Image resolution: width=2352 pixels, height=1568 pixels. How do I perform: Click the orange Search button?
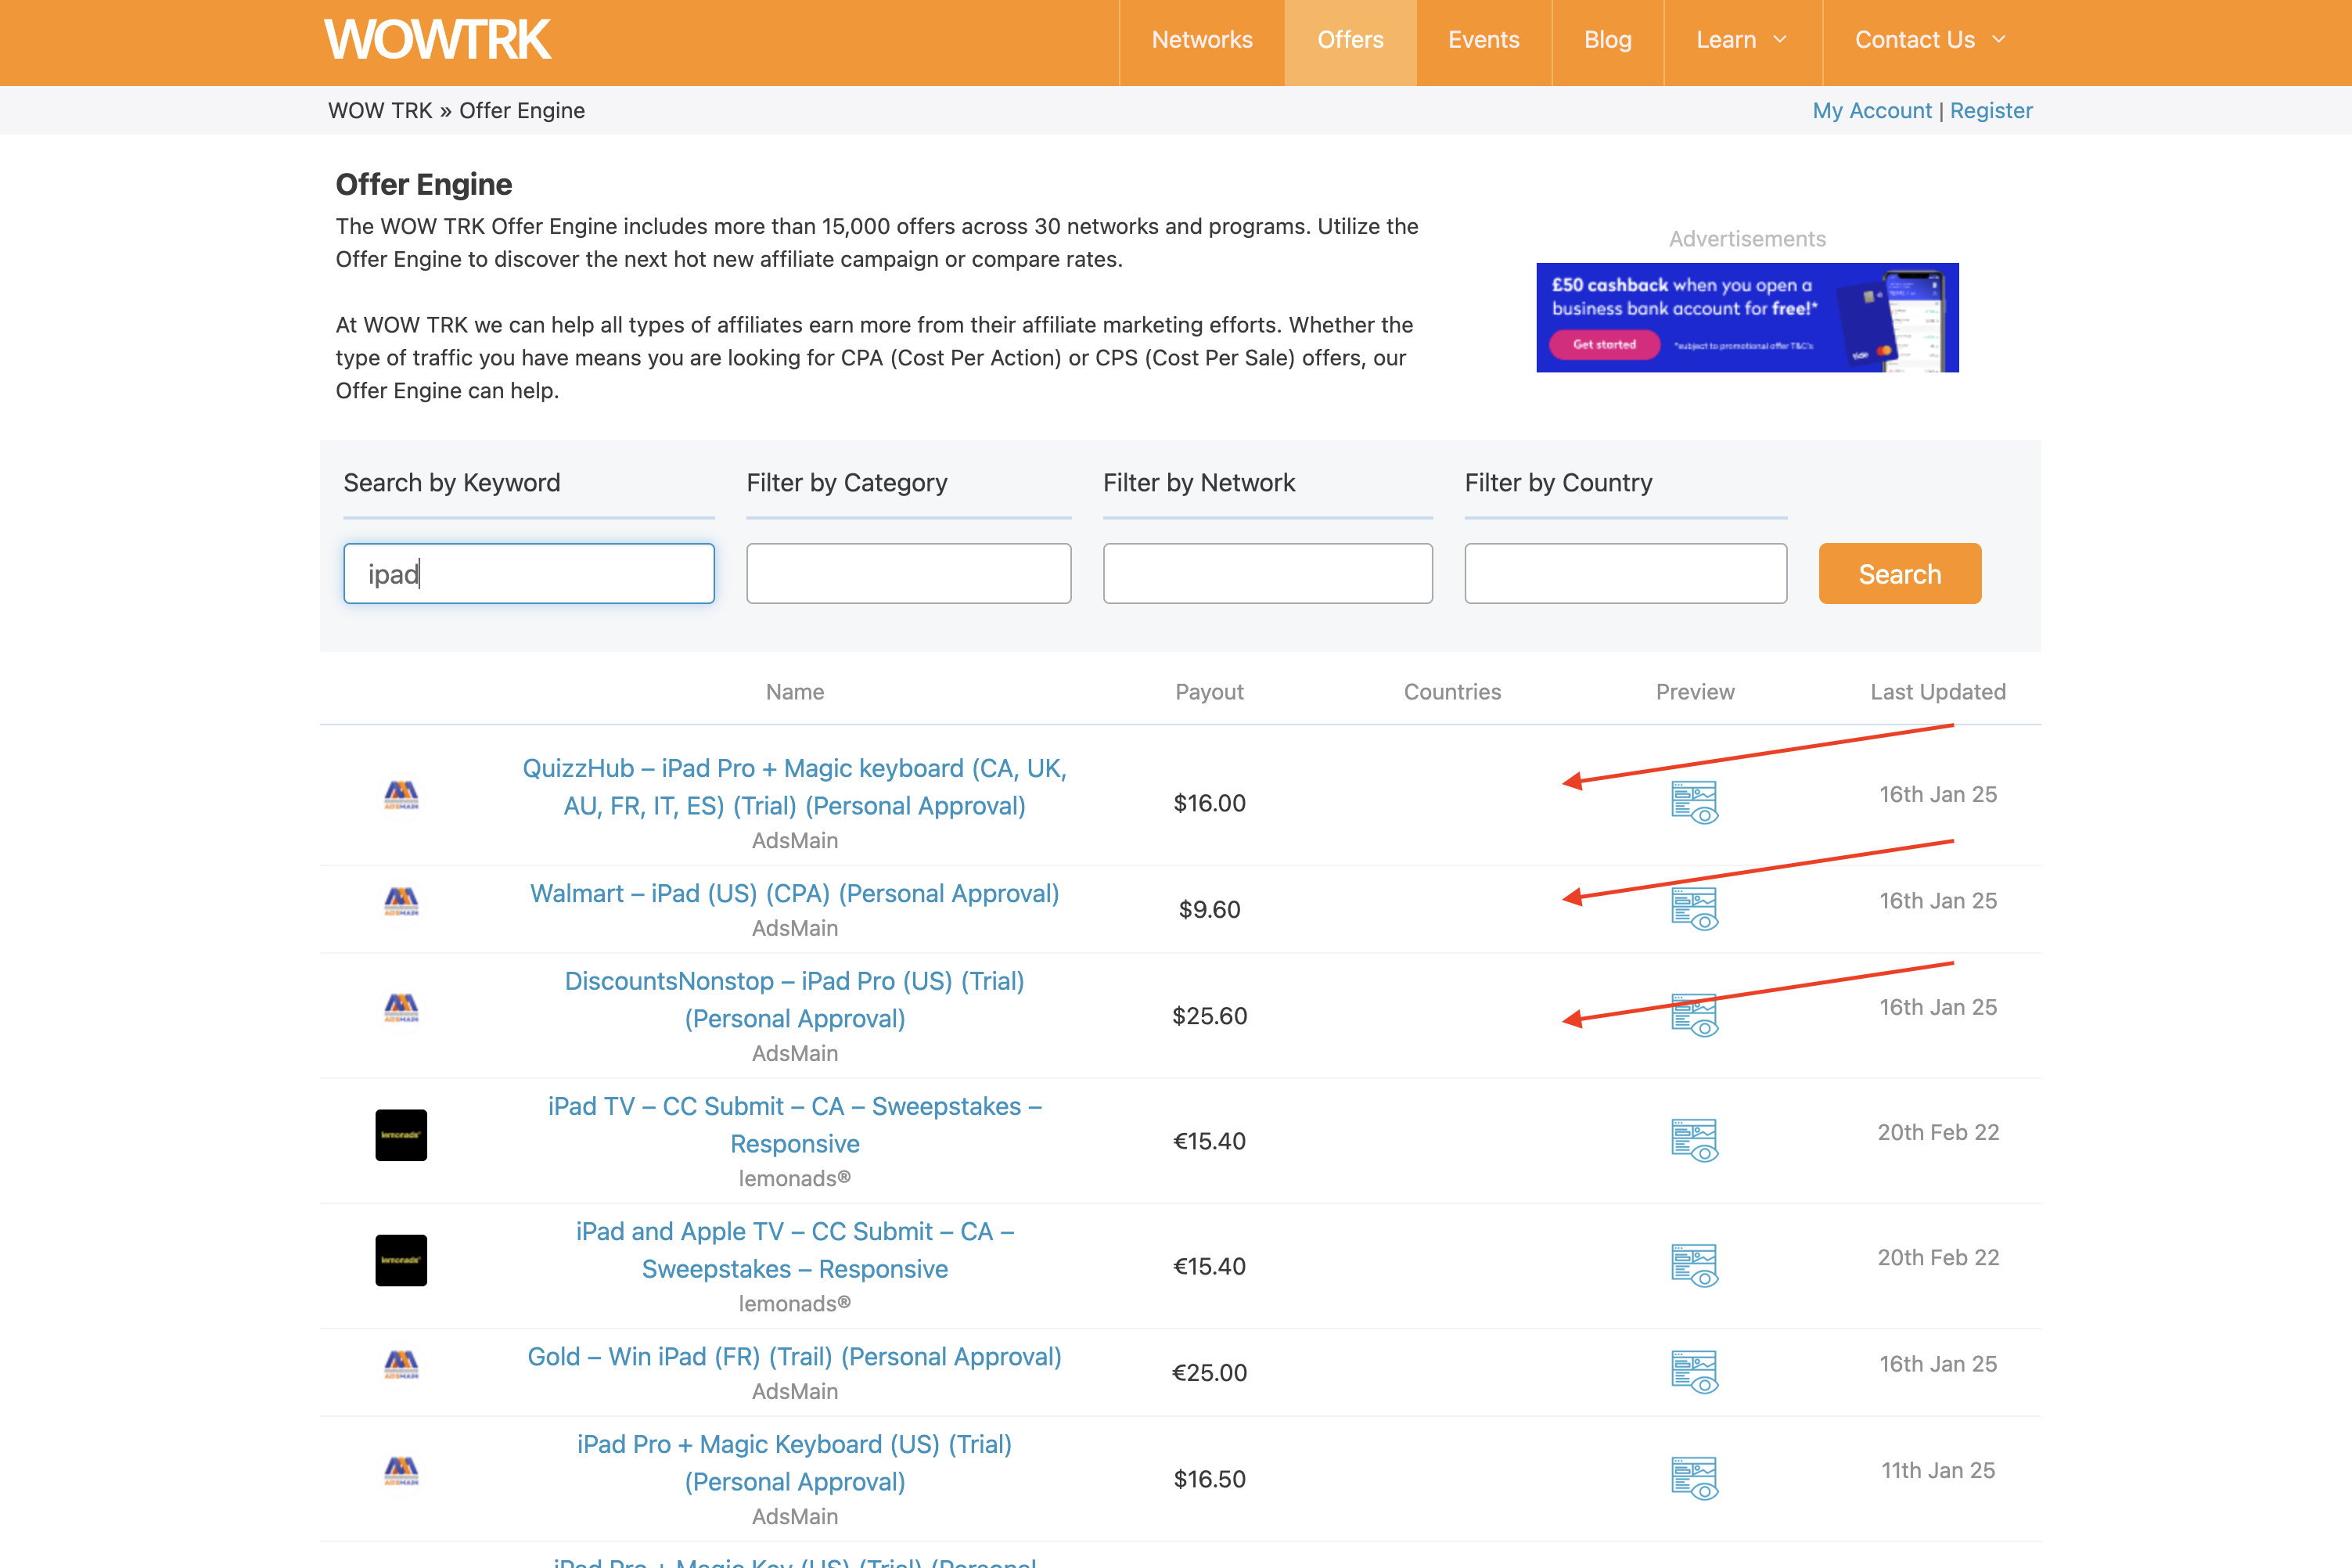1899,574
